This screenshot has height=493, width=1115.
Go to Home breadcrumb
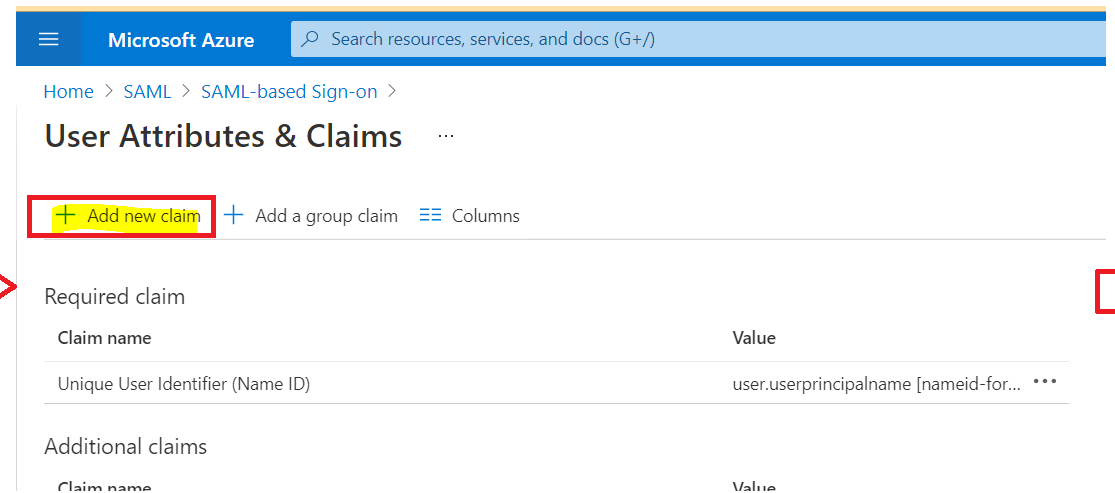point(68,92)
